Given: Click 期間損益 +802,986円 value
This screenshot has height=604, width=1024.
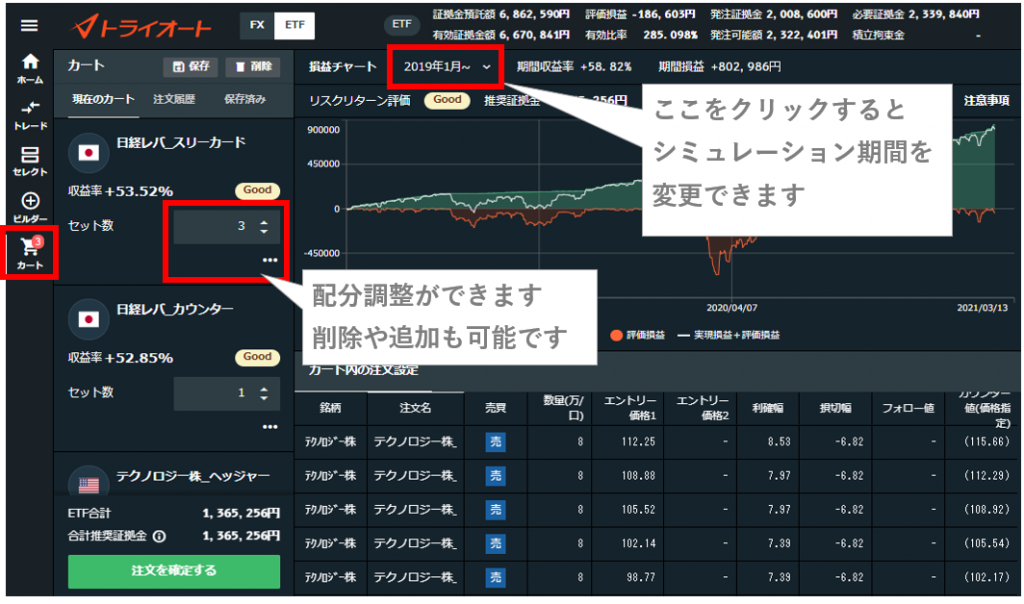Looking at the screenshot, I should [746, 67].
